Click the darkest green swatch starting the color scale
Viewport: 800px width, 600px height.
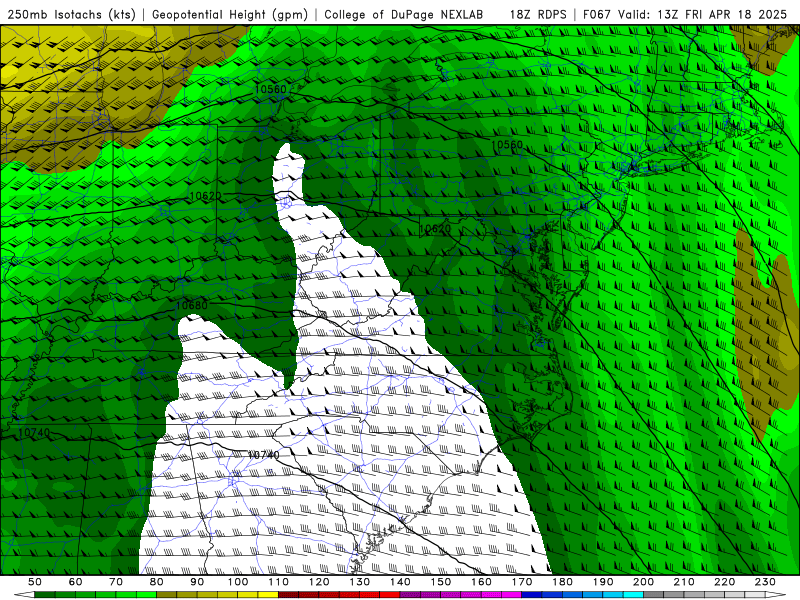pos(44,595)
